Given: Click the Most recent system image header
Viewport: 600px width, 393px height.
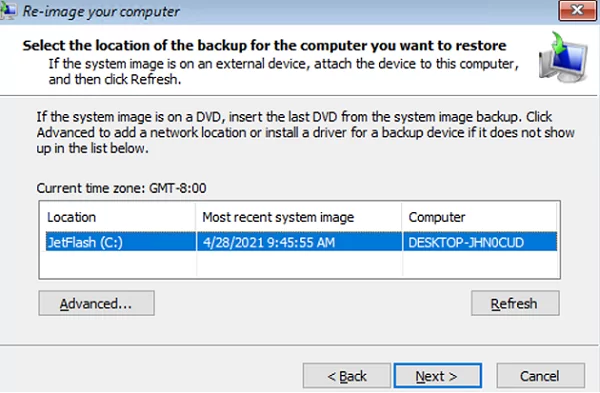Looking at the screenshot, I should pos(298,217).
